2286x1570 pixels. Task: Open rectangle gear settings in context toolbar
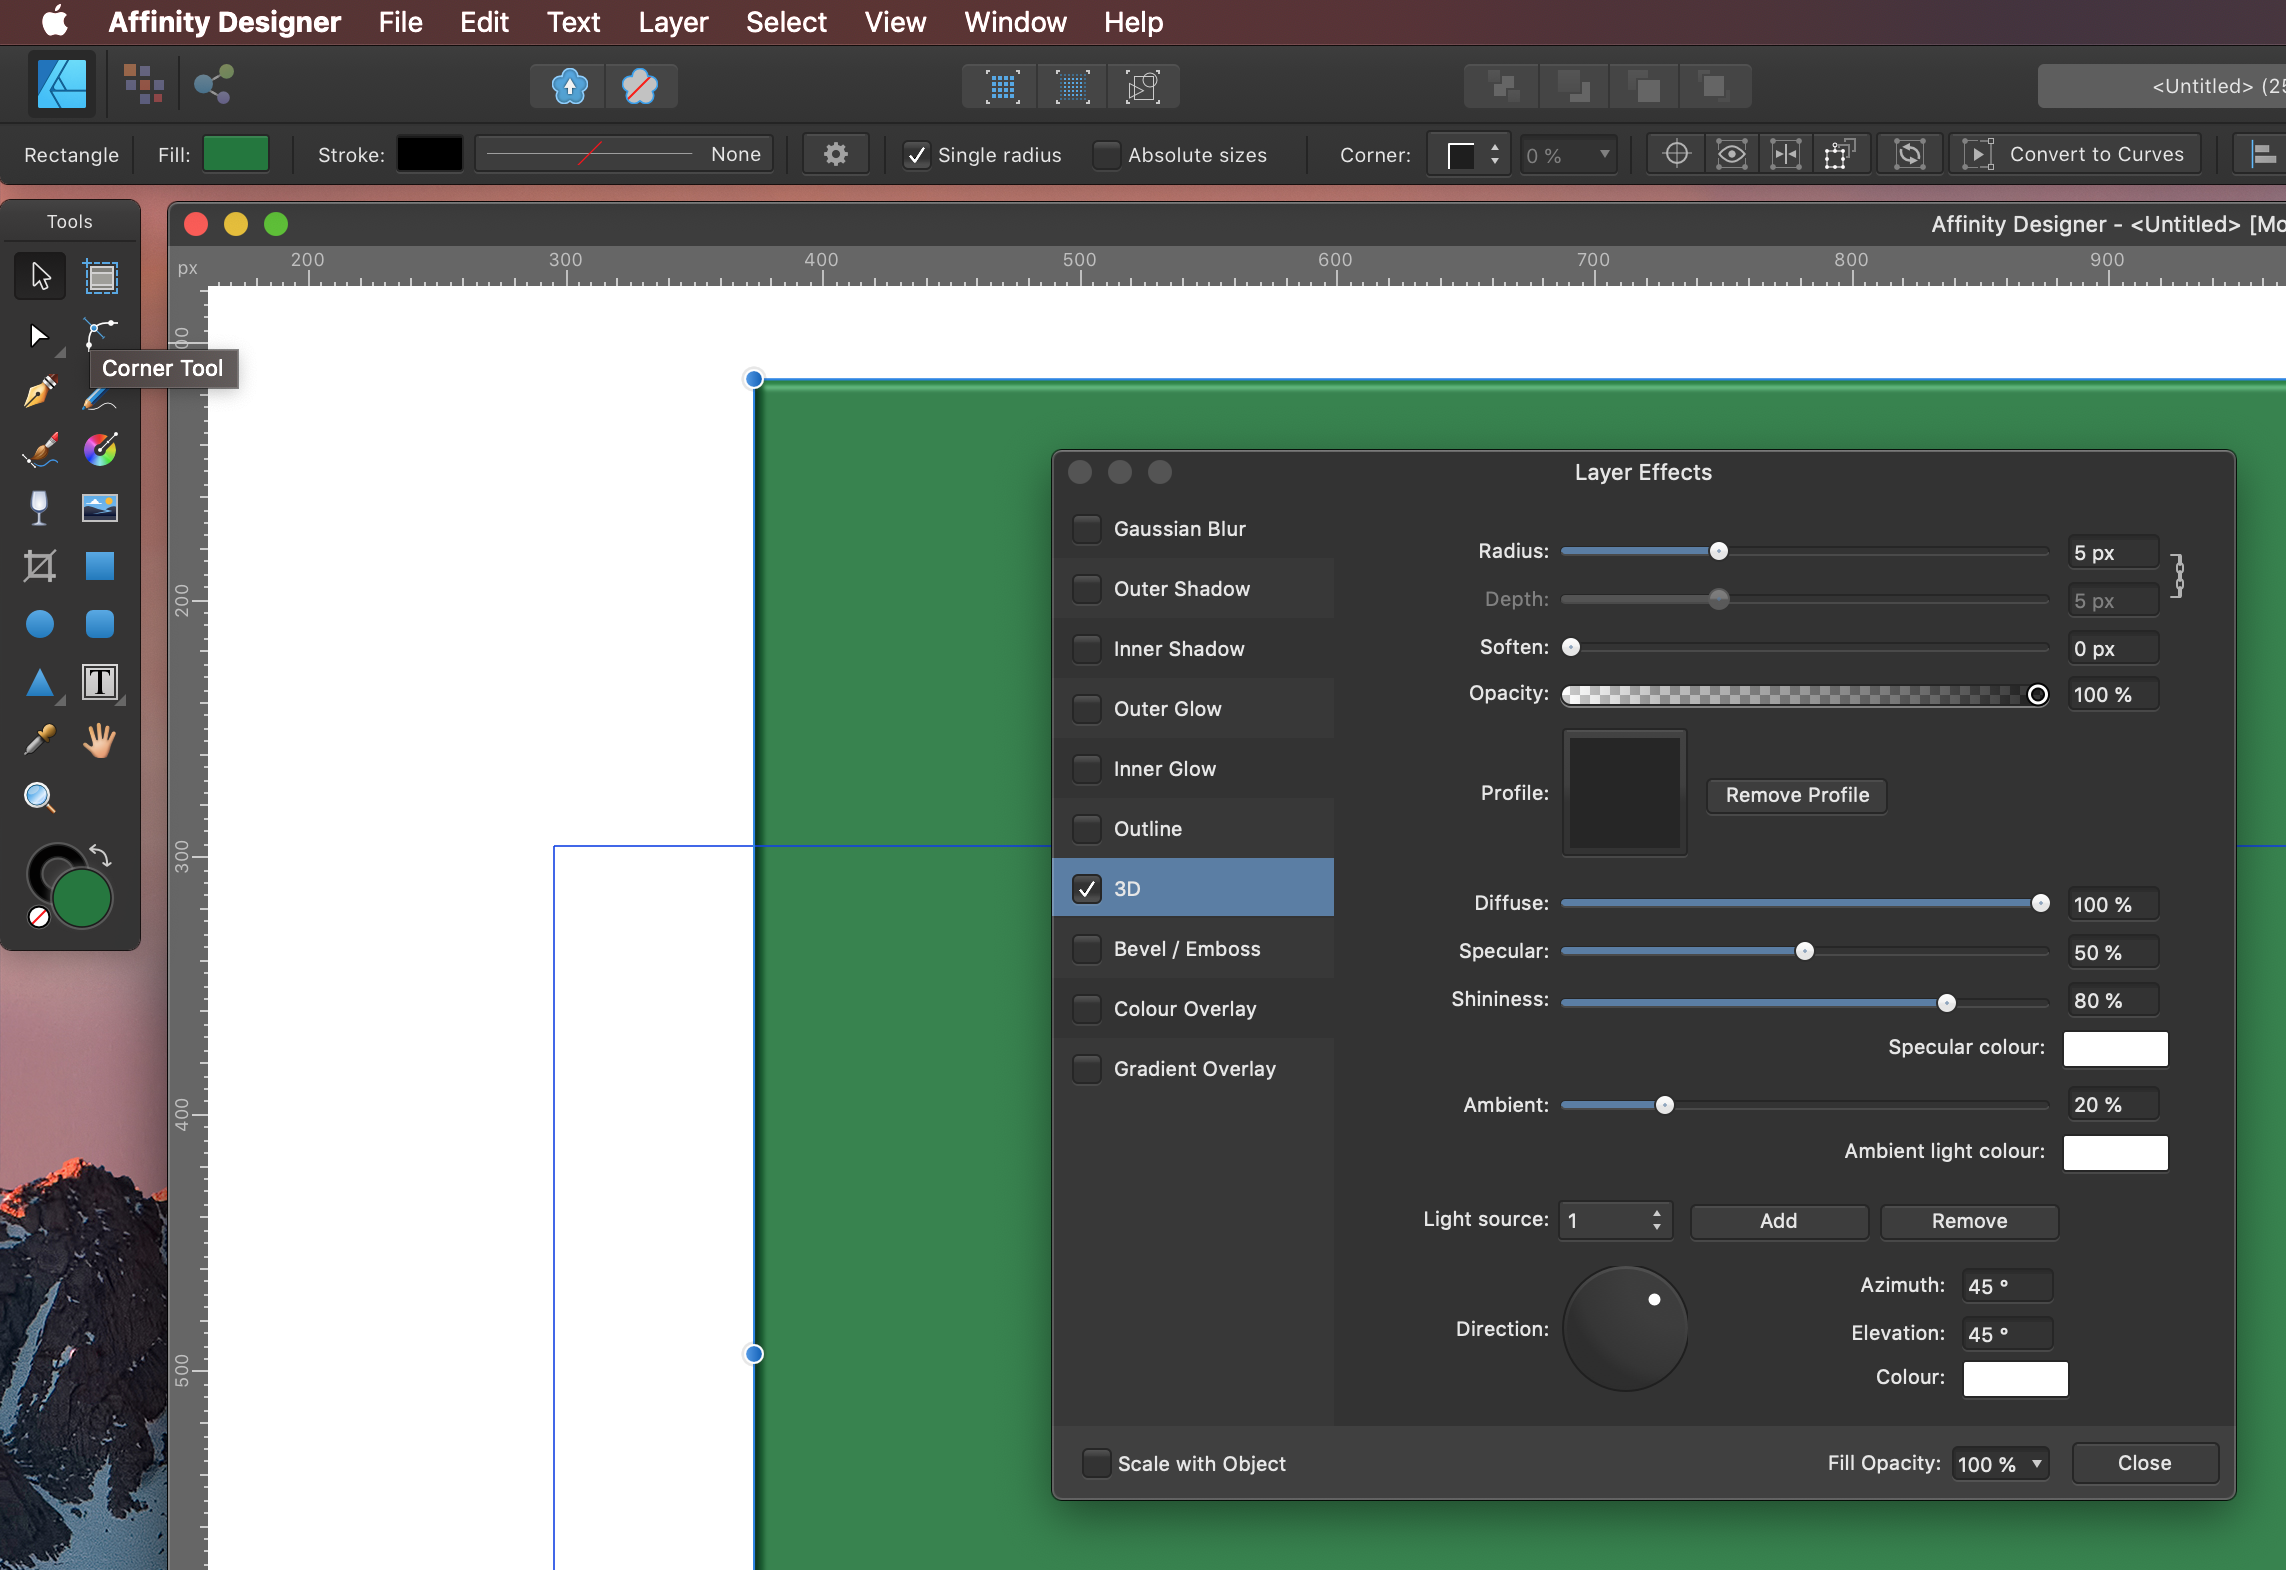[836, 154]
